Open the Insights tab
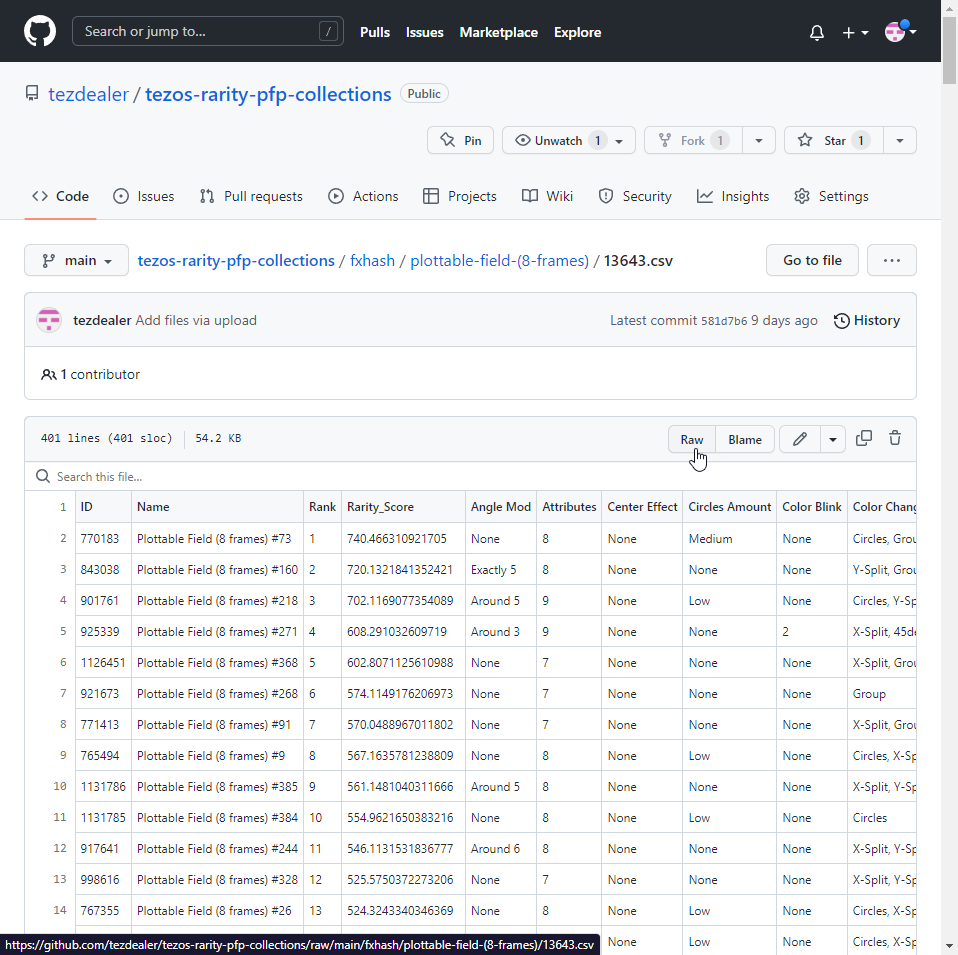The height and width of the screenshot is (955, 958). tap(733, 197)
